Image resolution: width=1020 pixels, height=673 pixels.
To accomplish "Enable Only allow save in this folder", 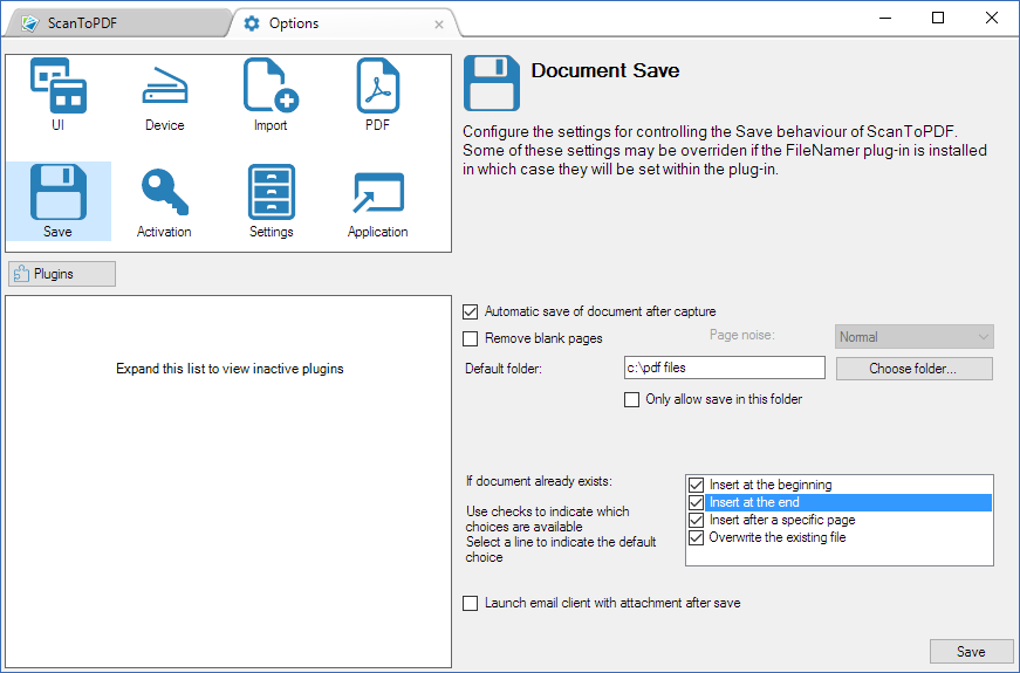I will 632,399.
